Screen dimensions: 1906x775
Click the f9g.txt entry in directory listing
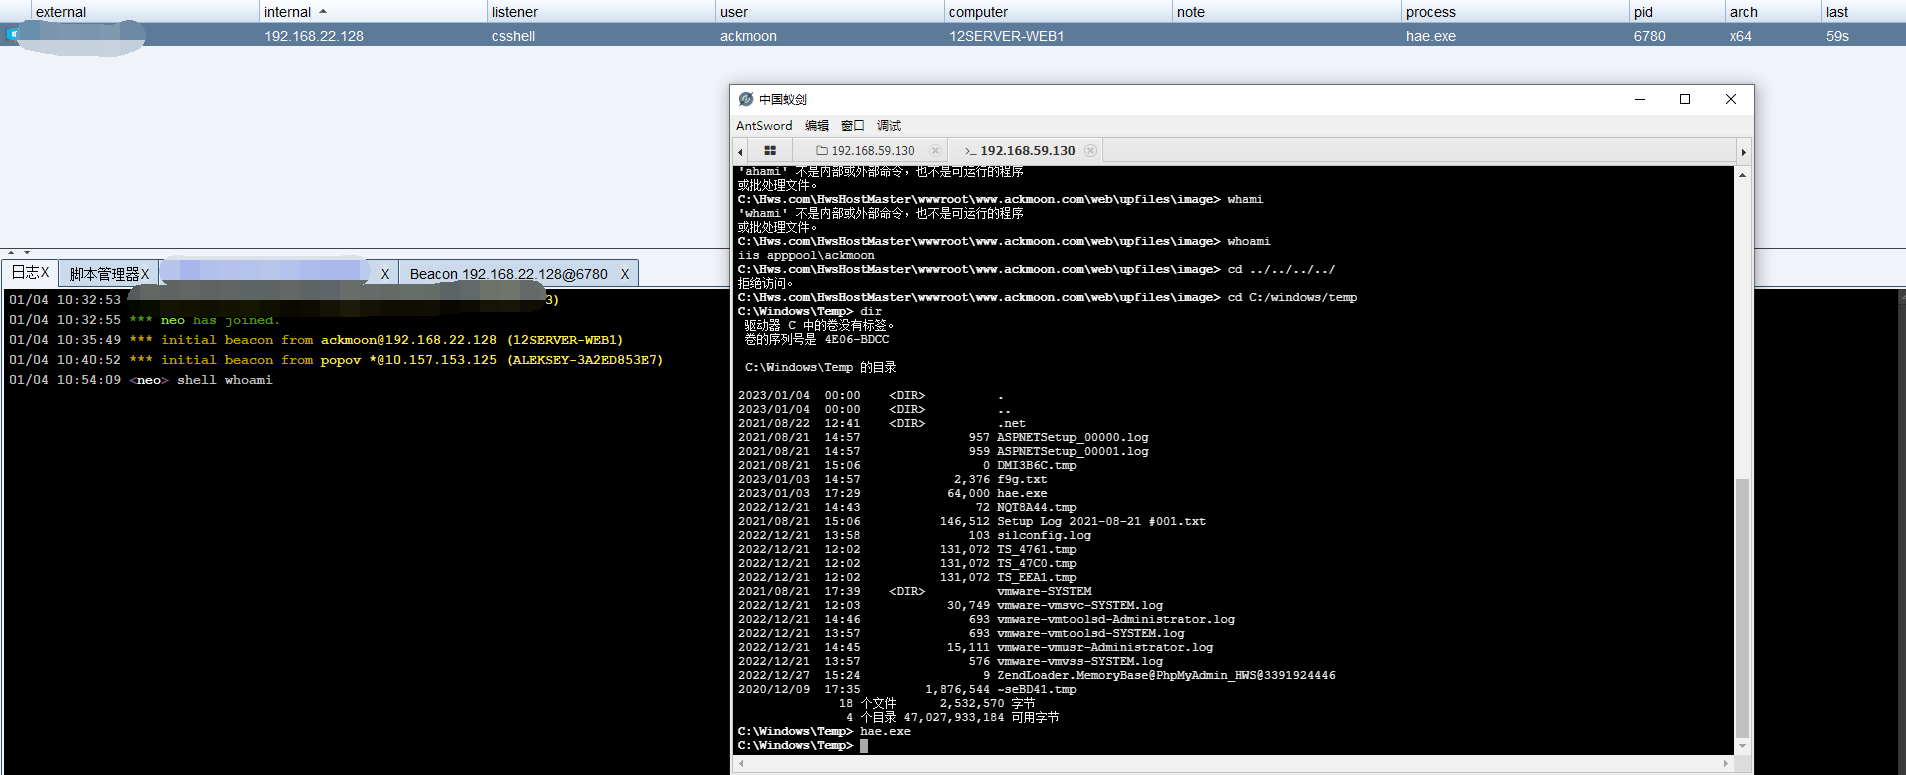point(1022,479)
